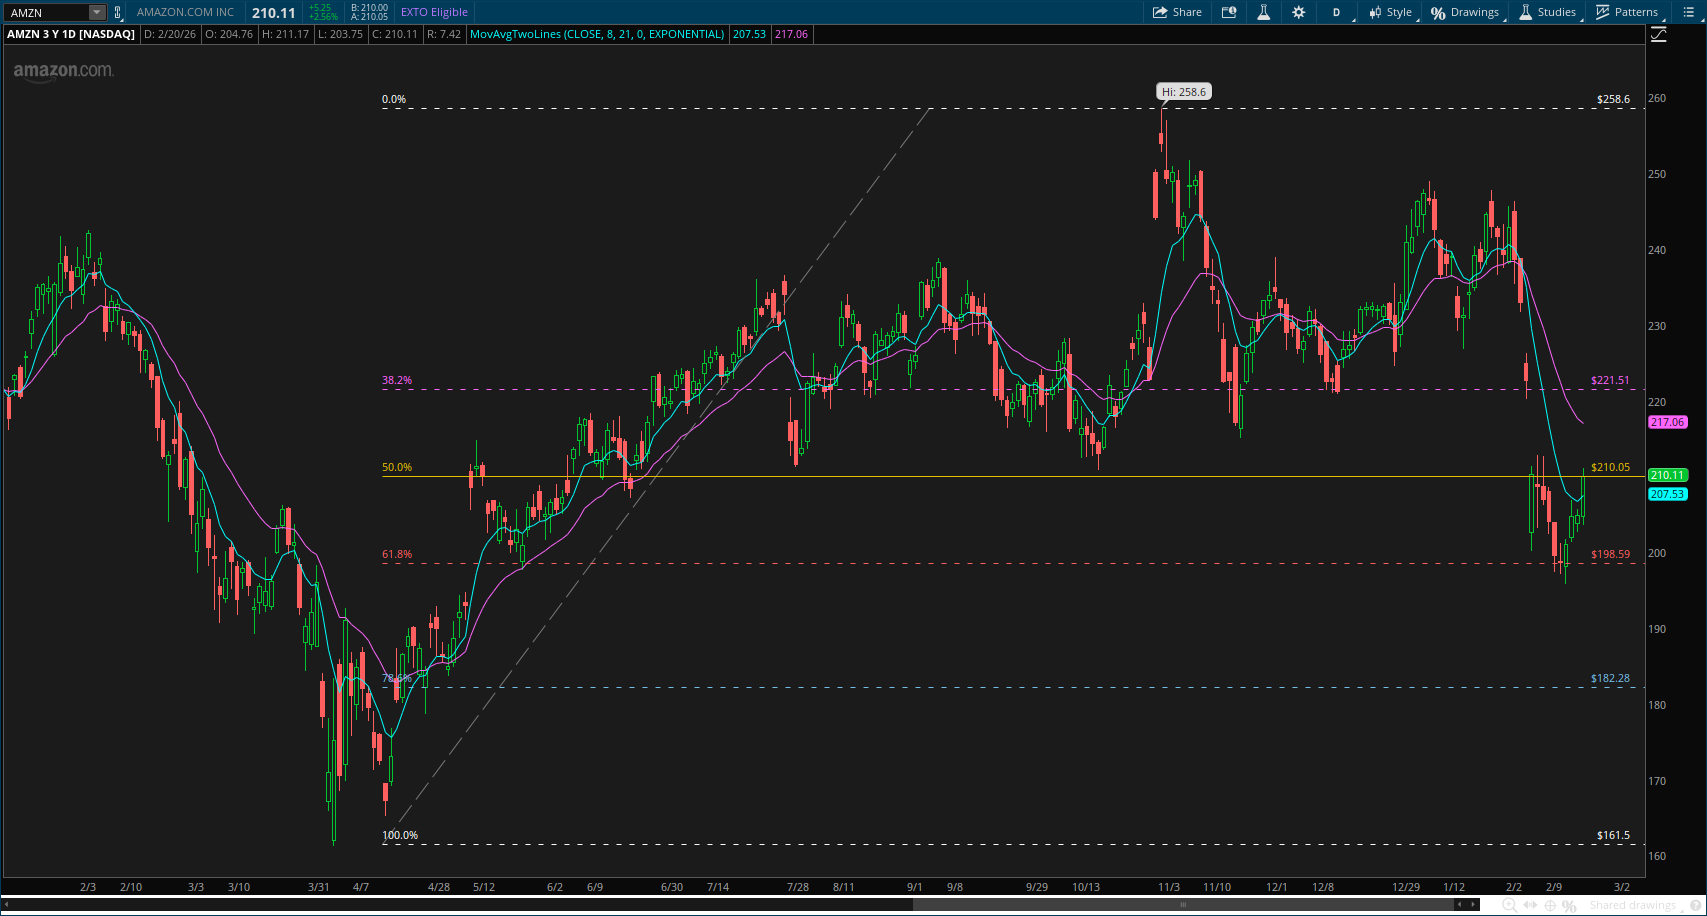Click the magenta 217.06 axis tag
This screenshot has width=1707, height=916.
[1667, 422]
